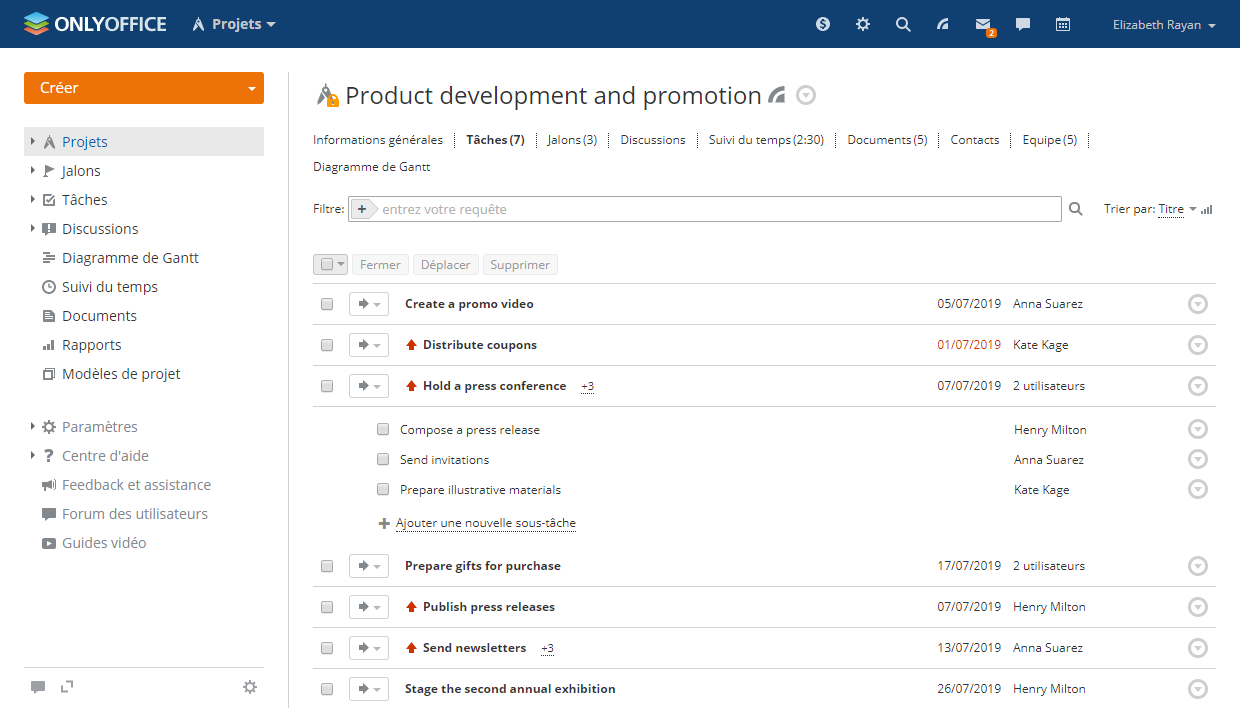Click the sort order icon beside Titre

point(1207,210)
